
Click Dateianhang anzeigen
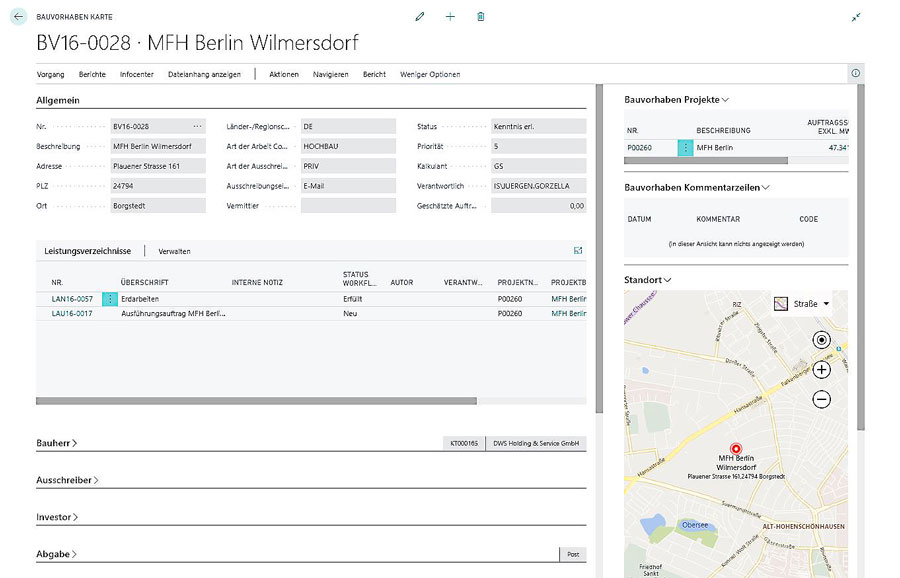pyautogui.click(x=204, y=74)
